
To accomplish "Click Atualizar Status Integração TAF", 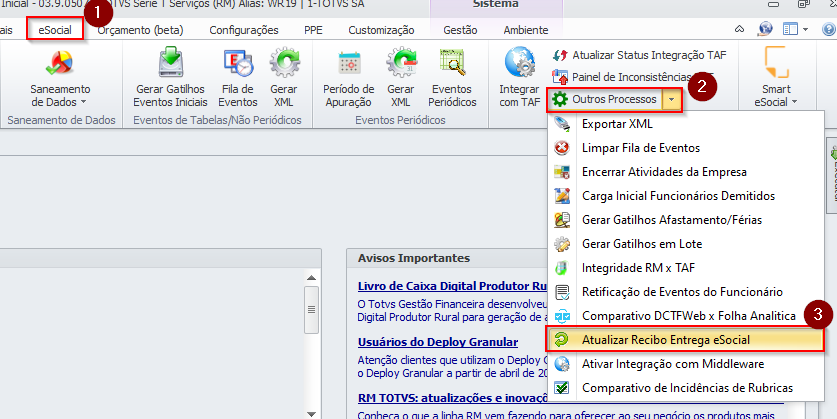I will pos(639,55).
